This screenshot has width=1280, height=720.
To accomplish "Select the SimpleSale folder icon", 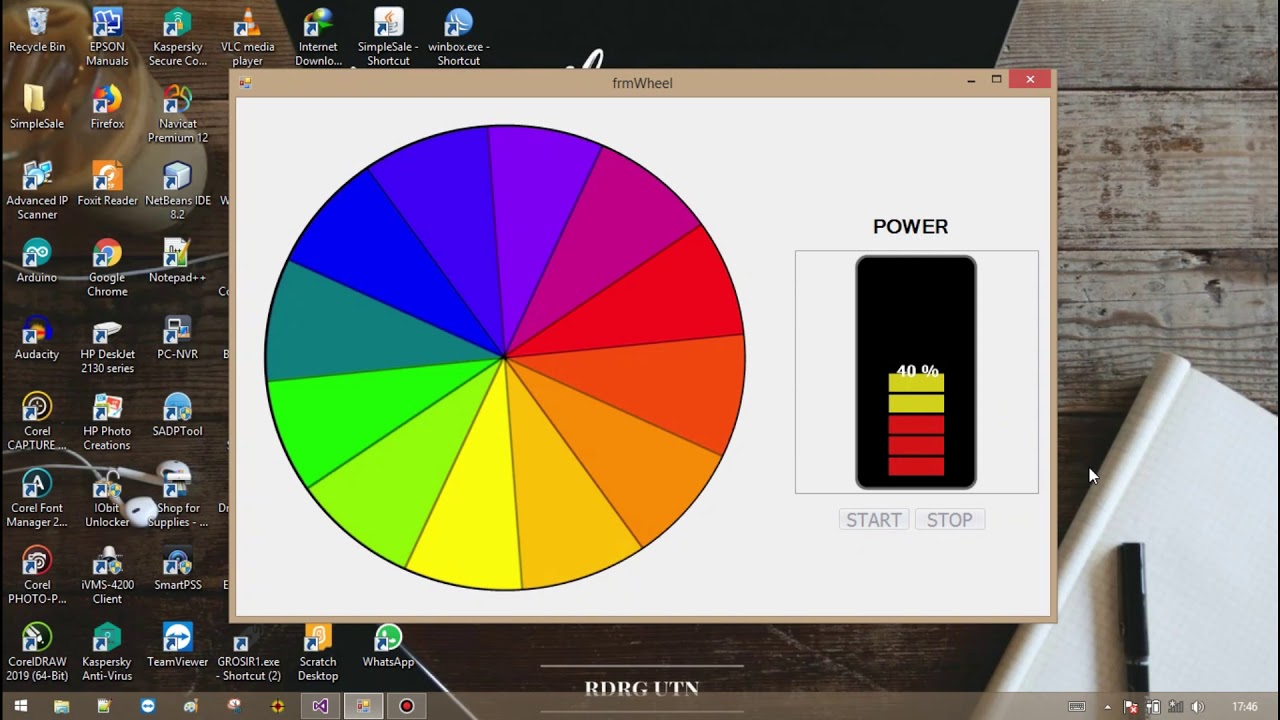I will 37,107.
